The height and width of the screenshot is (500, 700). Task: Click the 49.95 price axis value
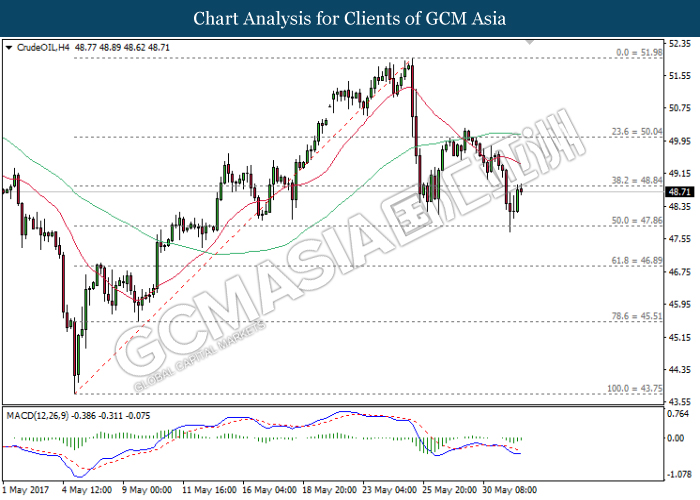tap(679, 141)
